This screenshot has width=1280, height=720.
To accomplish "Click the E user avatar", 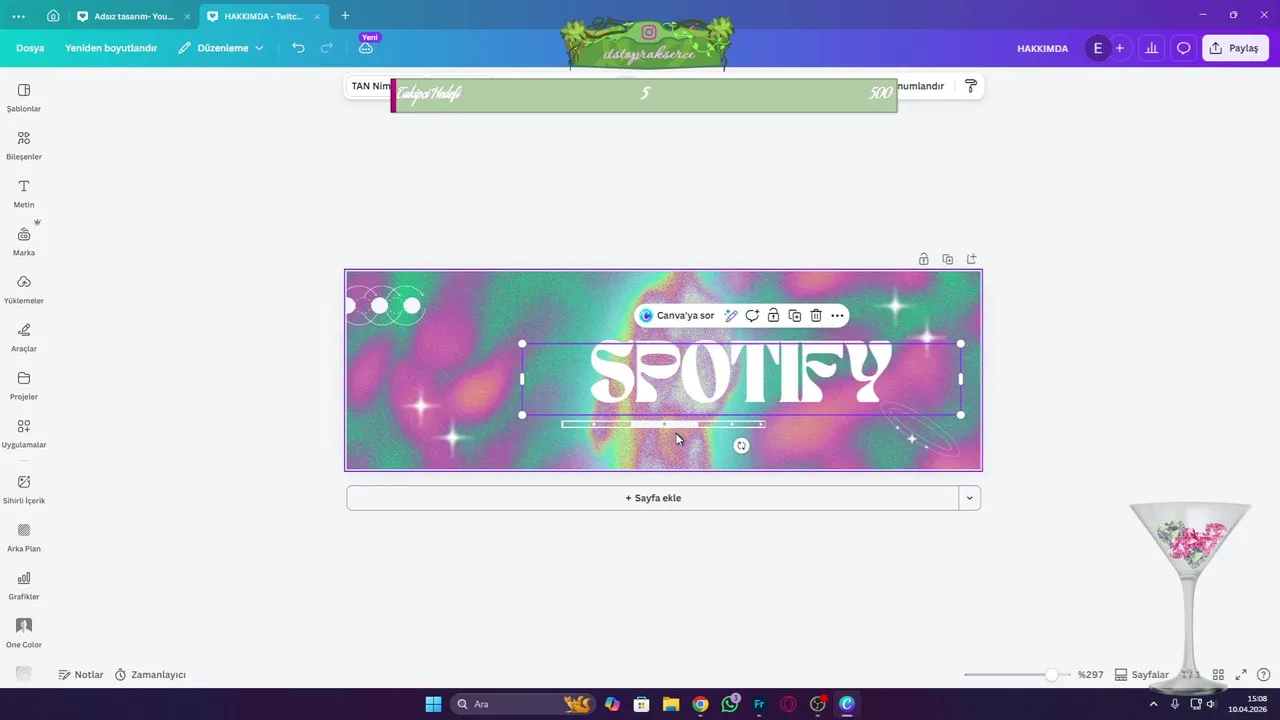I will coord(1098,48).
